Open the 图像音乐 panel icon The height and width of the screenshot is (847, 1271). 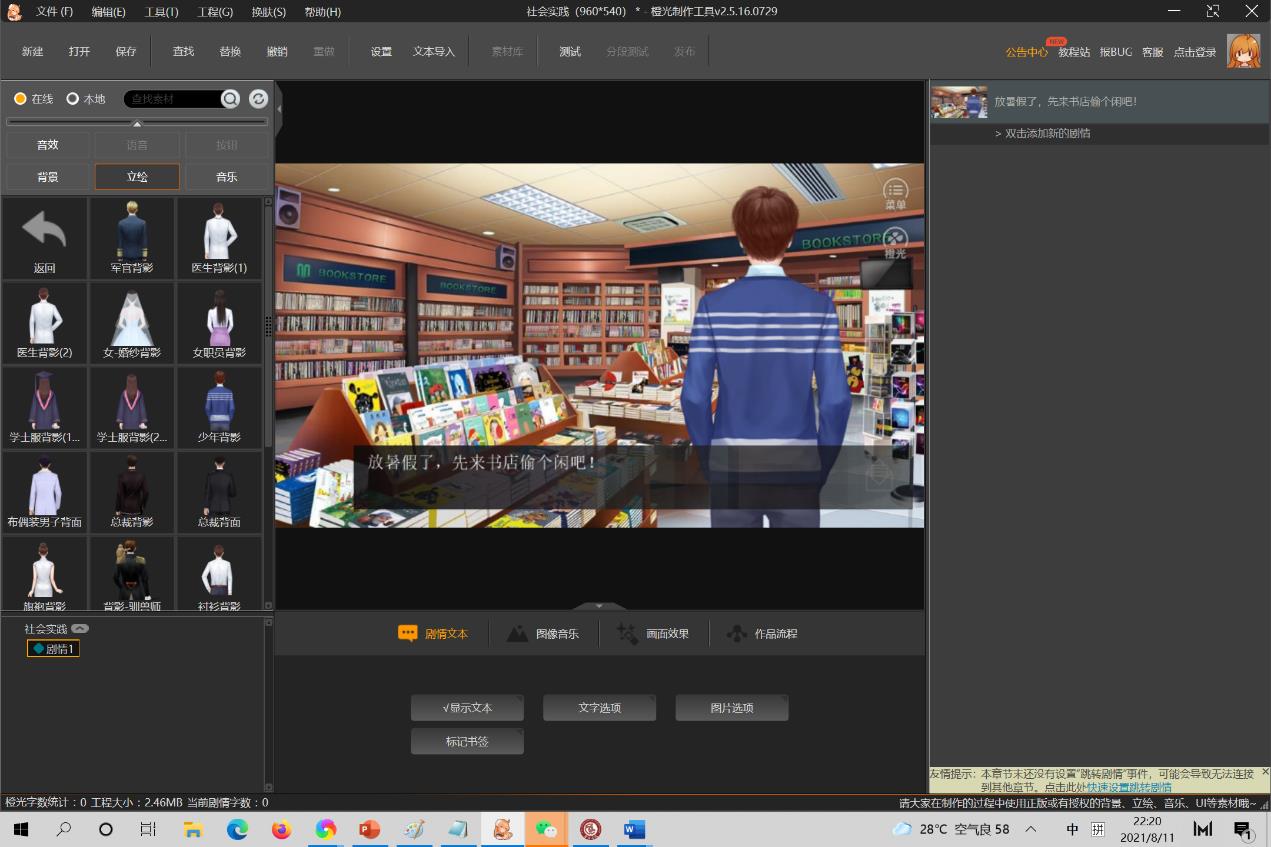point(517,634)
